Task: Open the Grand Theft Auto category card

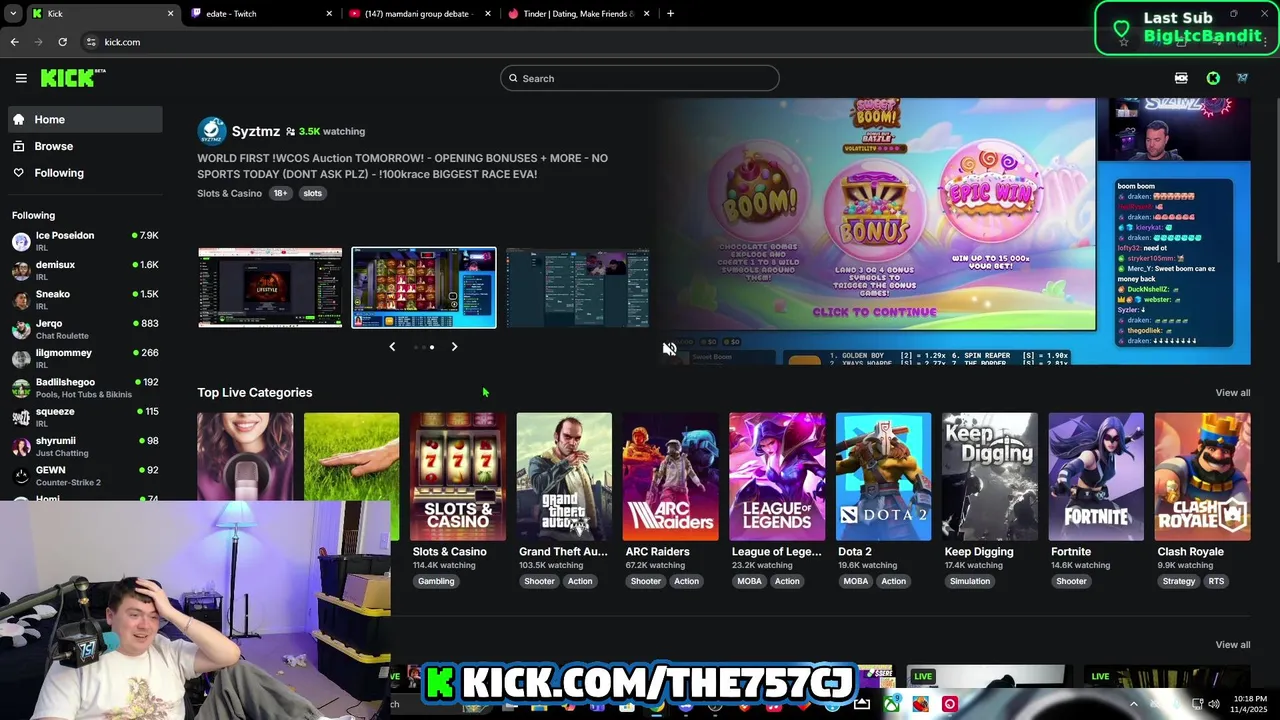Action: [564, 477]
